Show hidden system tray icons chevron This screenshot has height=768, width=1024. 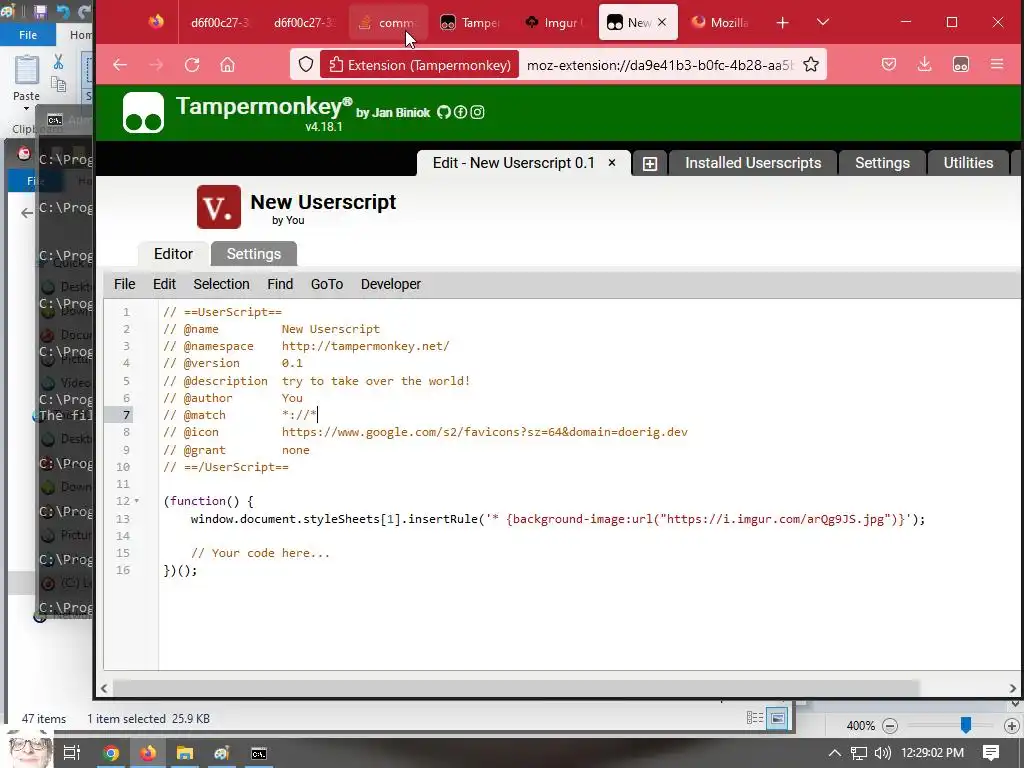pyautogui.click(x=835, y=753)
